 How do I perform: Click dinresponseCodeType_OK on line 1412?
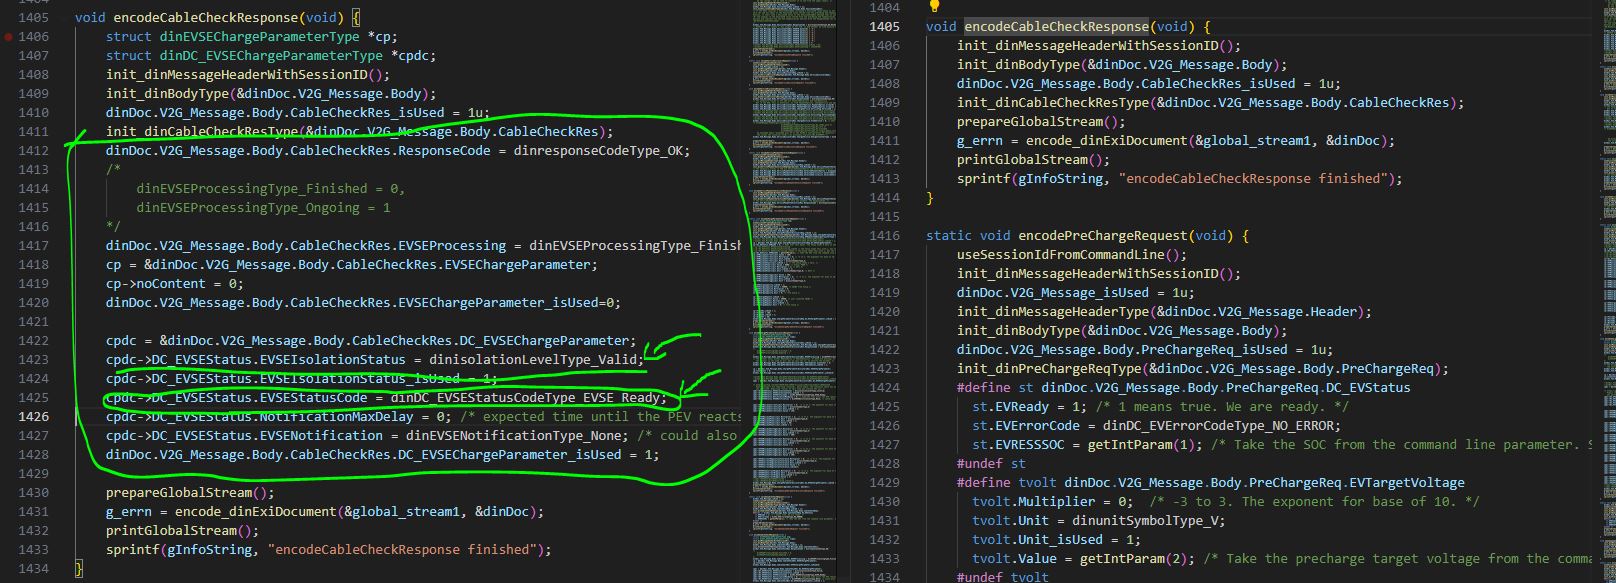(601, 151)
